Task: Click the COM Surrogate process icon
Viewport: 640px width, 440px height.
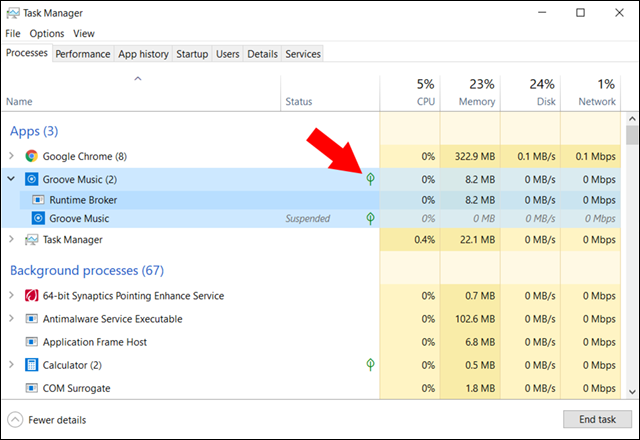Action: click(x=32, y=388)
